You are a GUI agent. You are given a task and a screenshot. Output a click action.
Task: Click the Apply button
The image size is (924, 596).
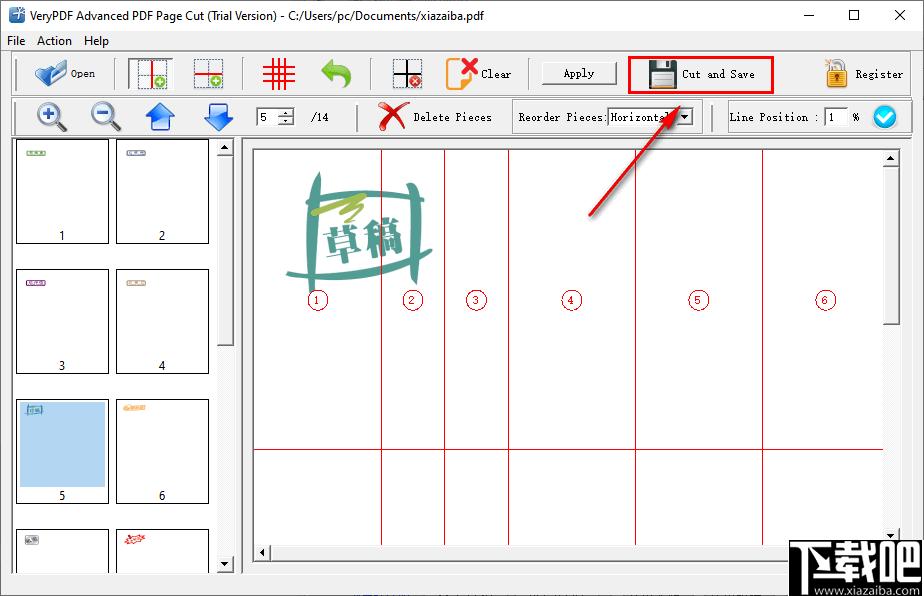click(579, 74)
